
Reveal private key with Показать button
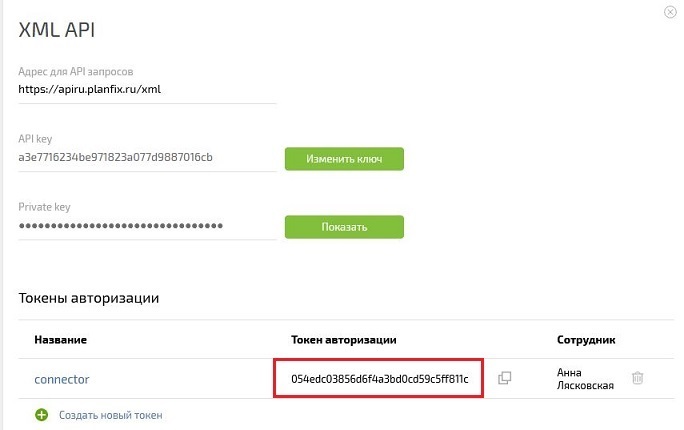point(344,227)
